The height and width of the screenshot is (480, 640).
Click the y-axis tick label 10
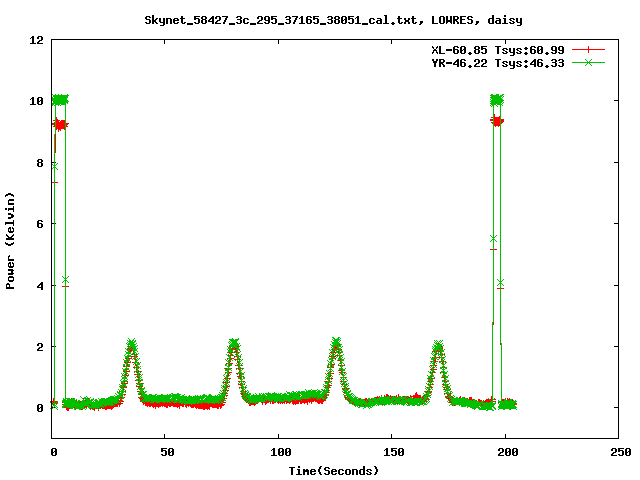tap(36, 101)
